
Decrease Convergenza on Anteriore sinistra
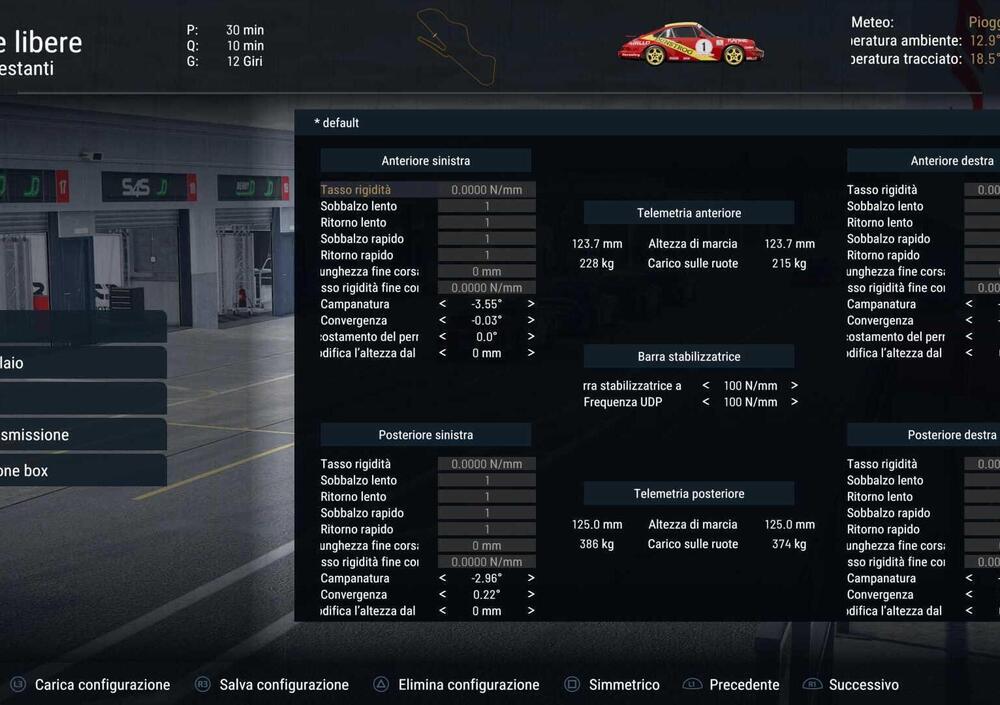pyautogui.click(x=443, y=321)
